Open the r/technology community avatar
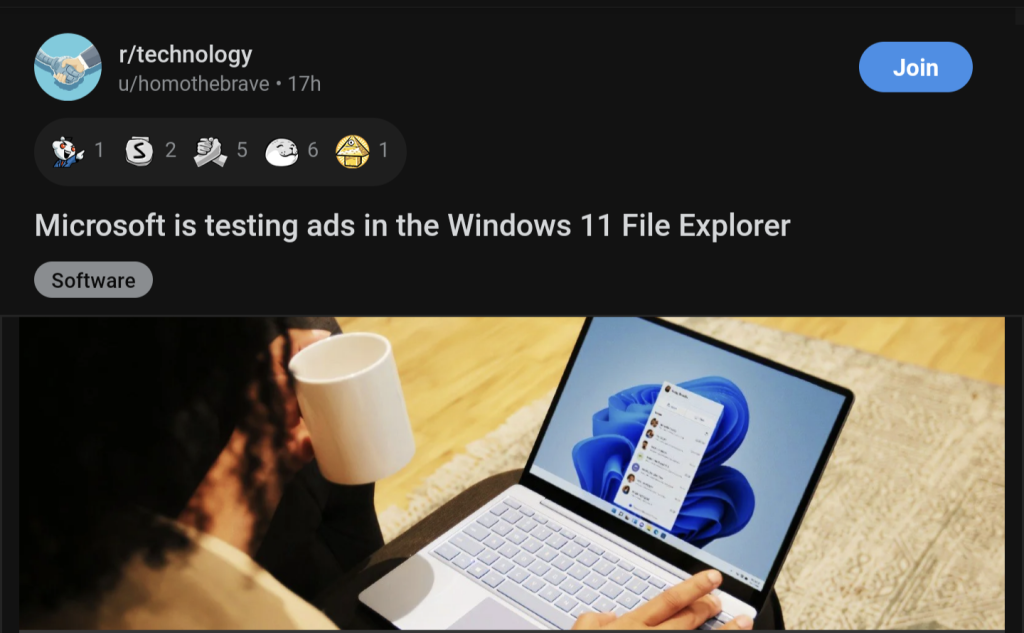 point(68,67)
